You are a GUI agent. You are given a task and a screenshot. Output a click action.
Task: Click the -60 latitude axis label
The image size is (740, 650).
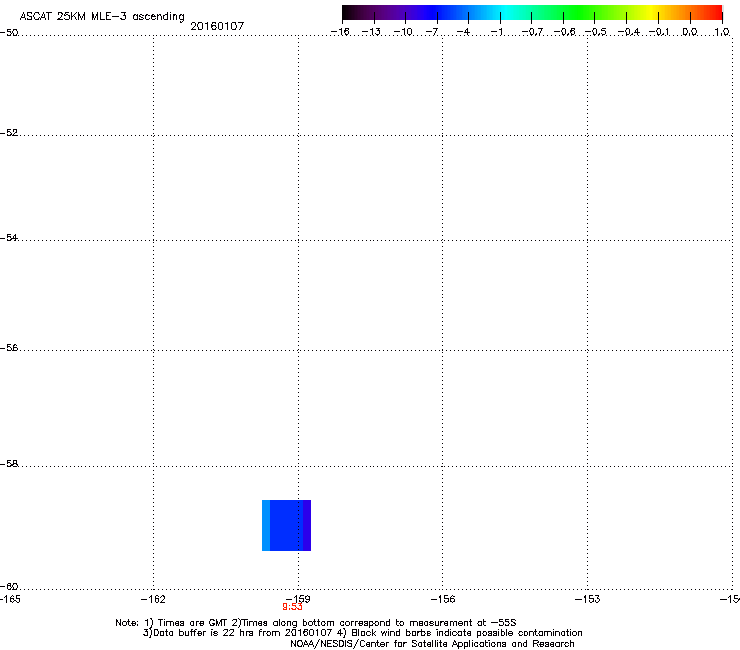[9, 587]
